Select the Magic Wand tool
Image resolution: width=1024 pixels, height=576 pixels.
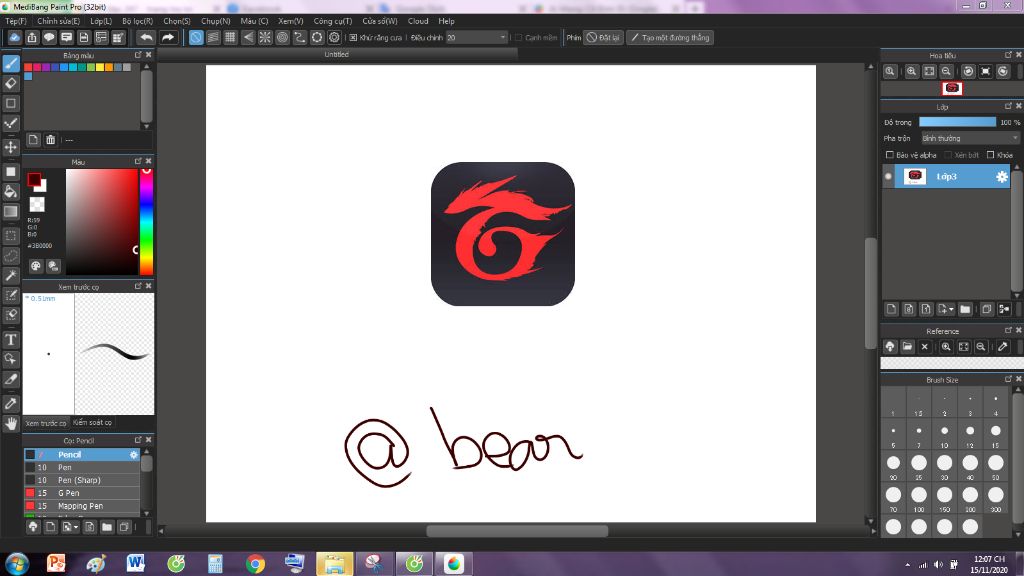11,276
